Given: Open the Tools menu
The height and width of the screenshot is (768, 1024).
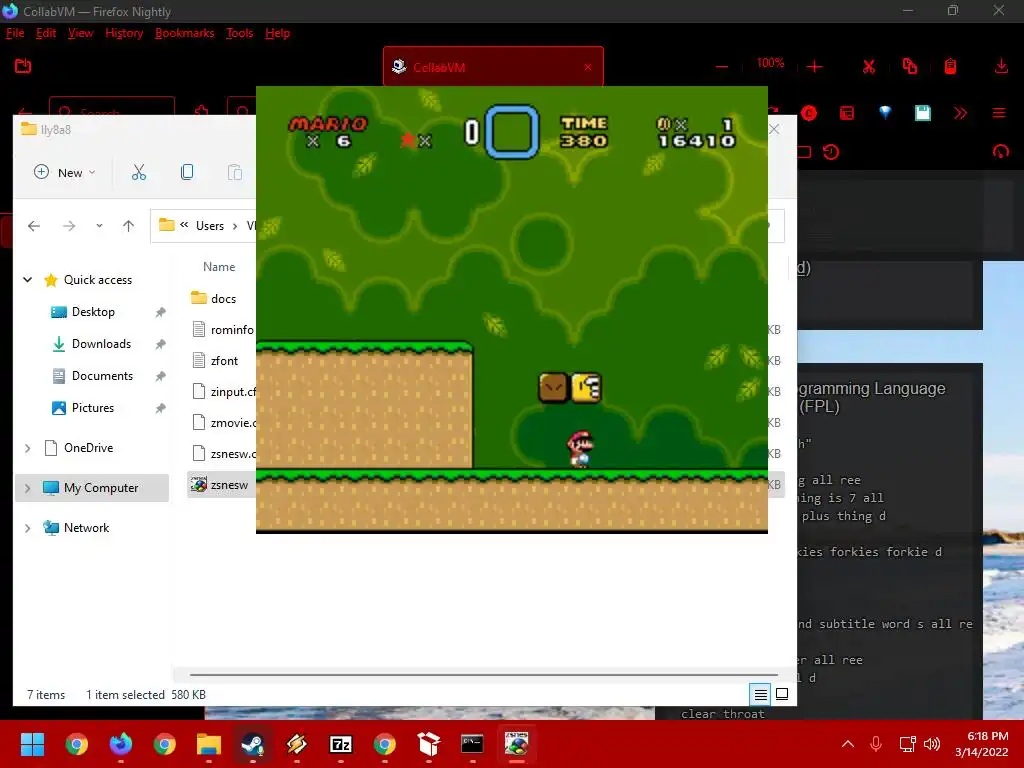Looking at the screenshot, I should click(x=240, y=33).
